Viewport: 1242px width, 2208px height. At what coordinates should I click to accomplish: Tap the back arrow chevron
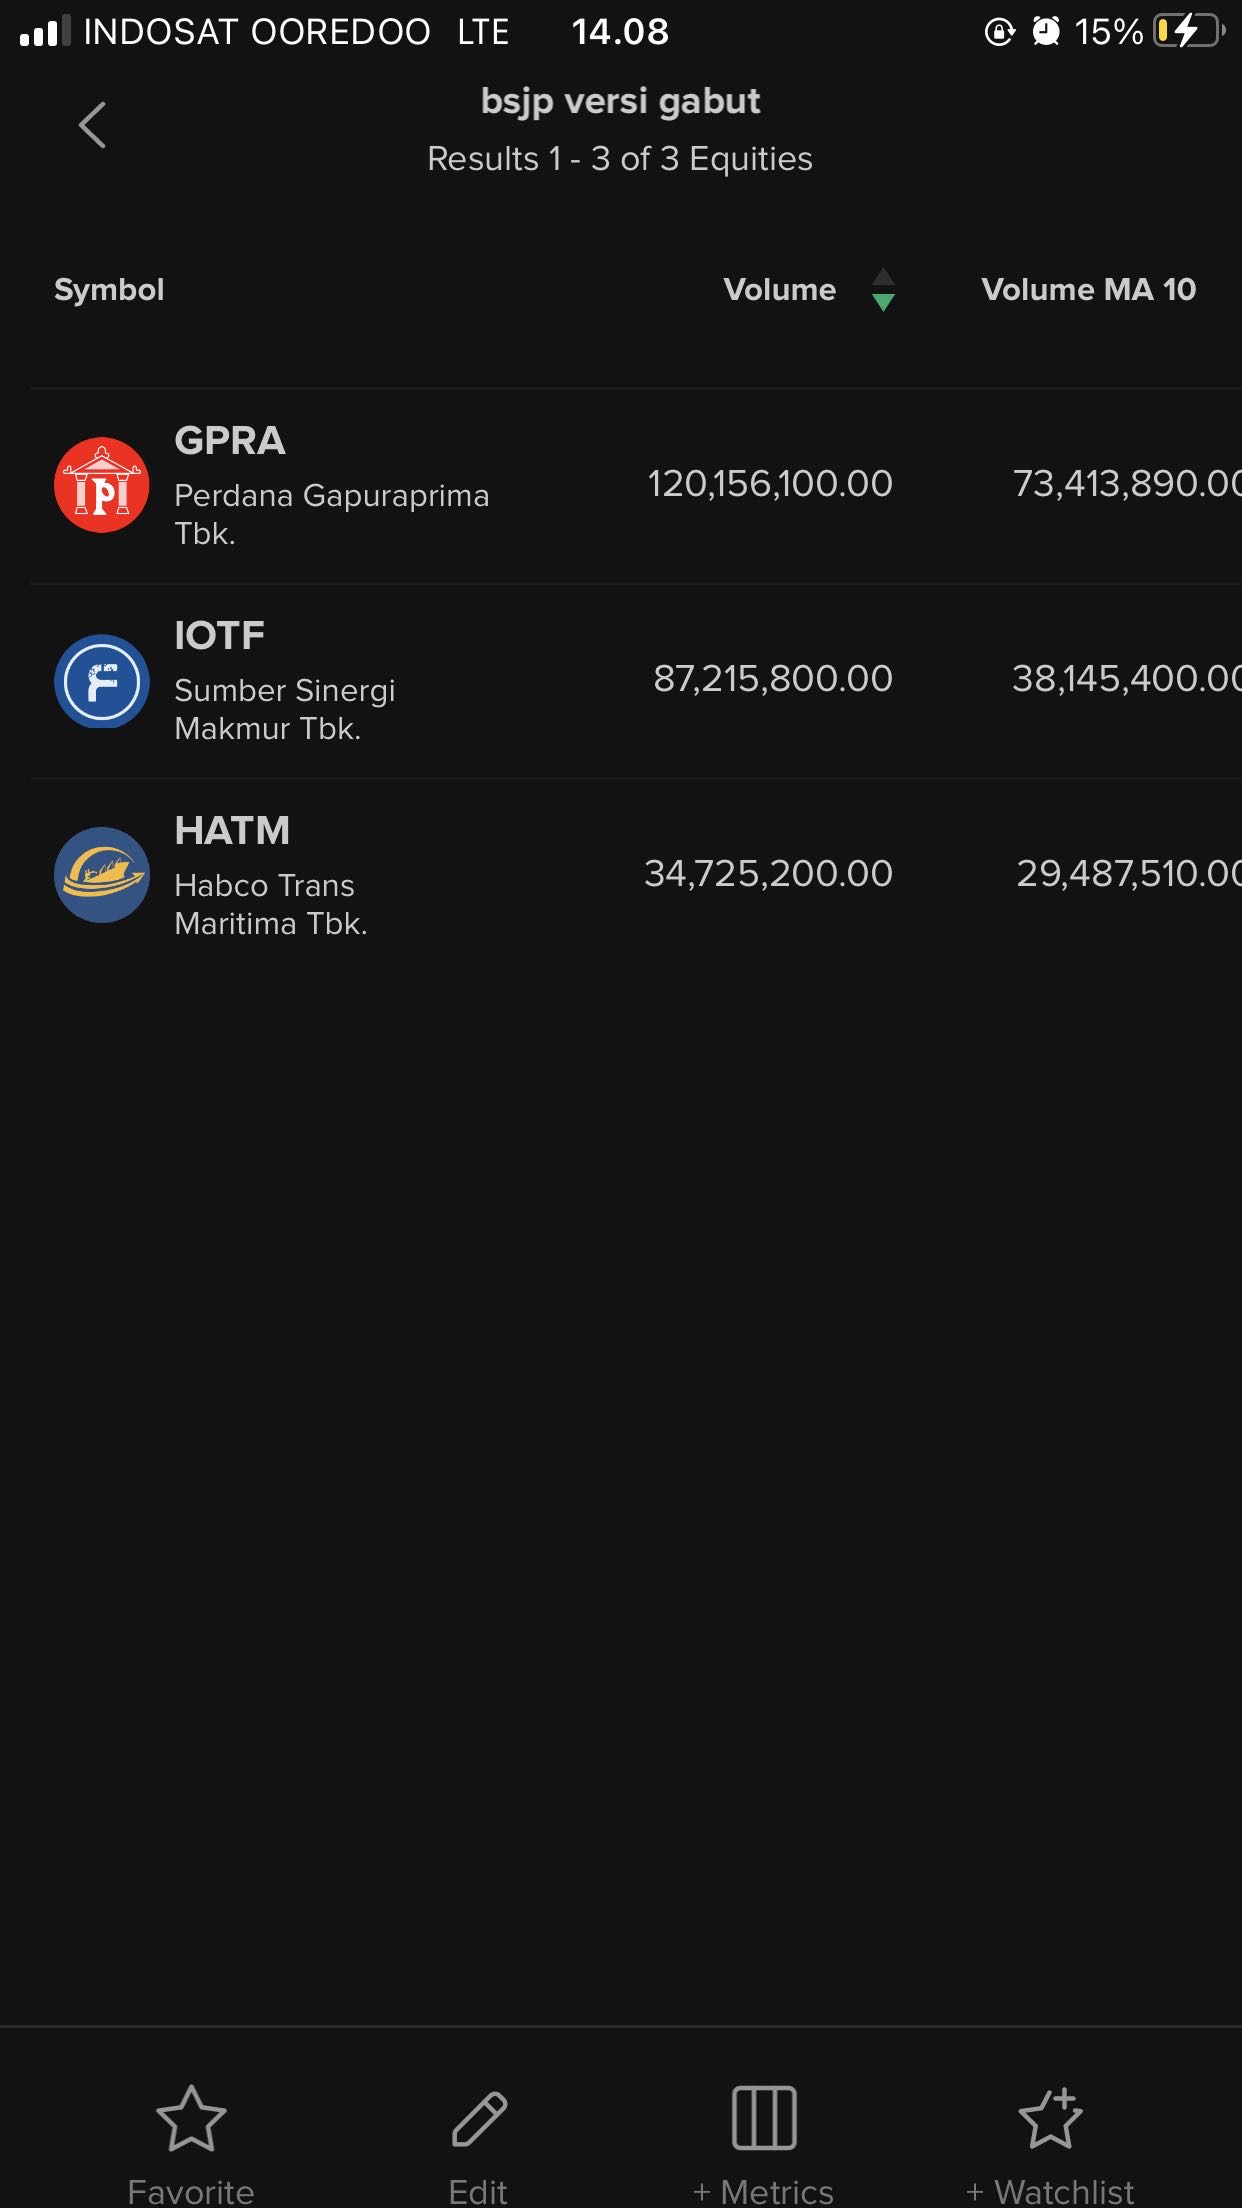(x=92, y=125)
